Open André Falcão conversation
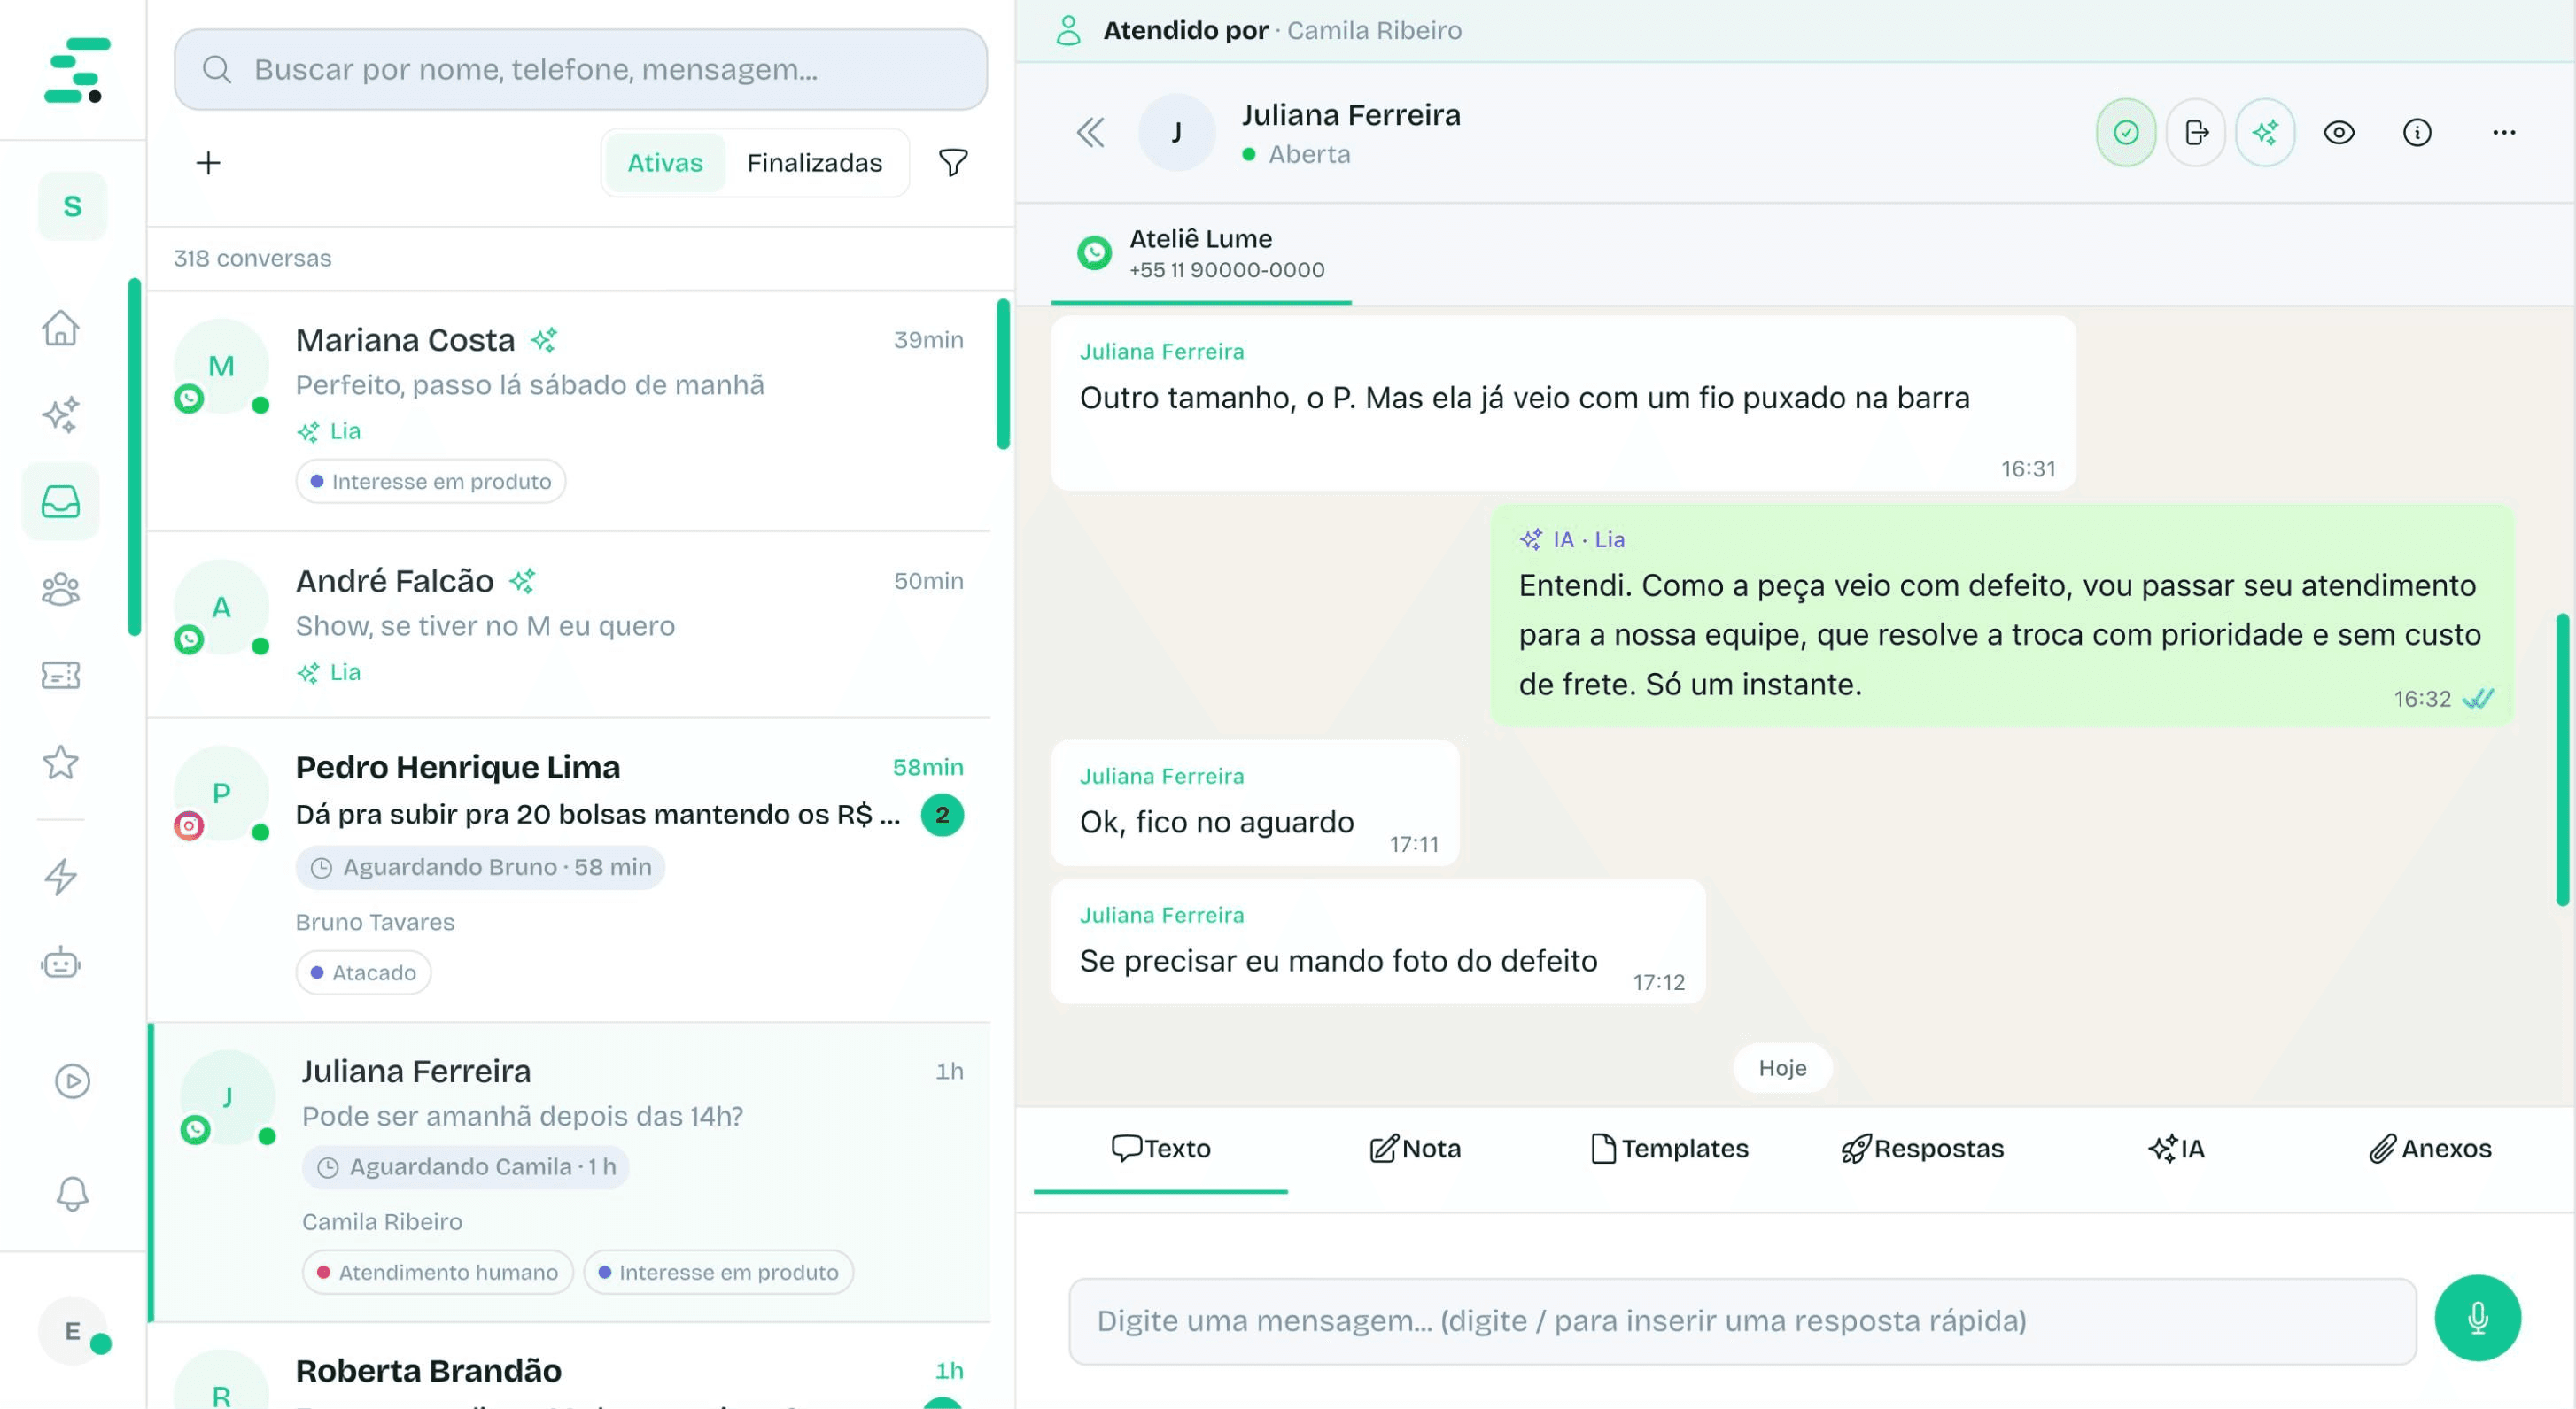Image resolution: width=2576 pixels, height=1409 pixels. pos(570,625)
